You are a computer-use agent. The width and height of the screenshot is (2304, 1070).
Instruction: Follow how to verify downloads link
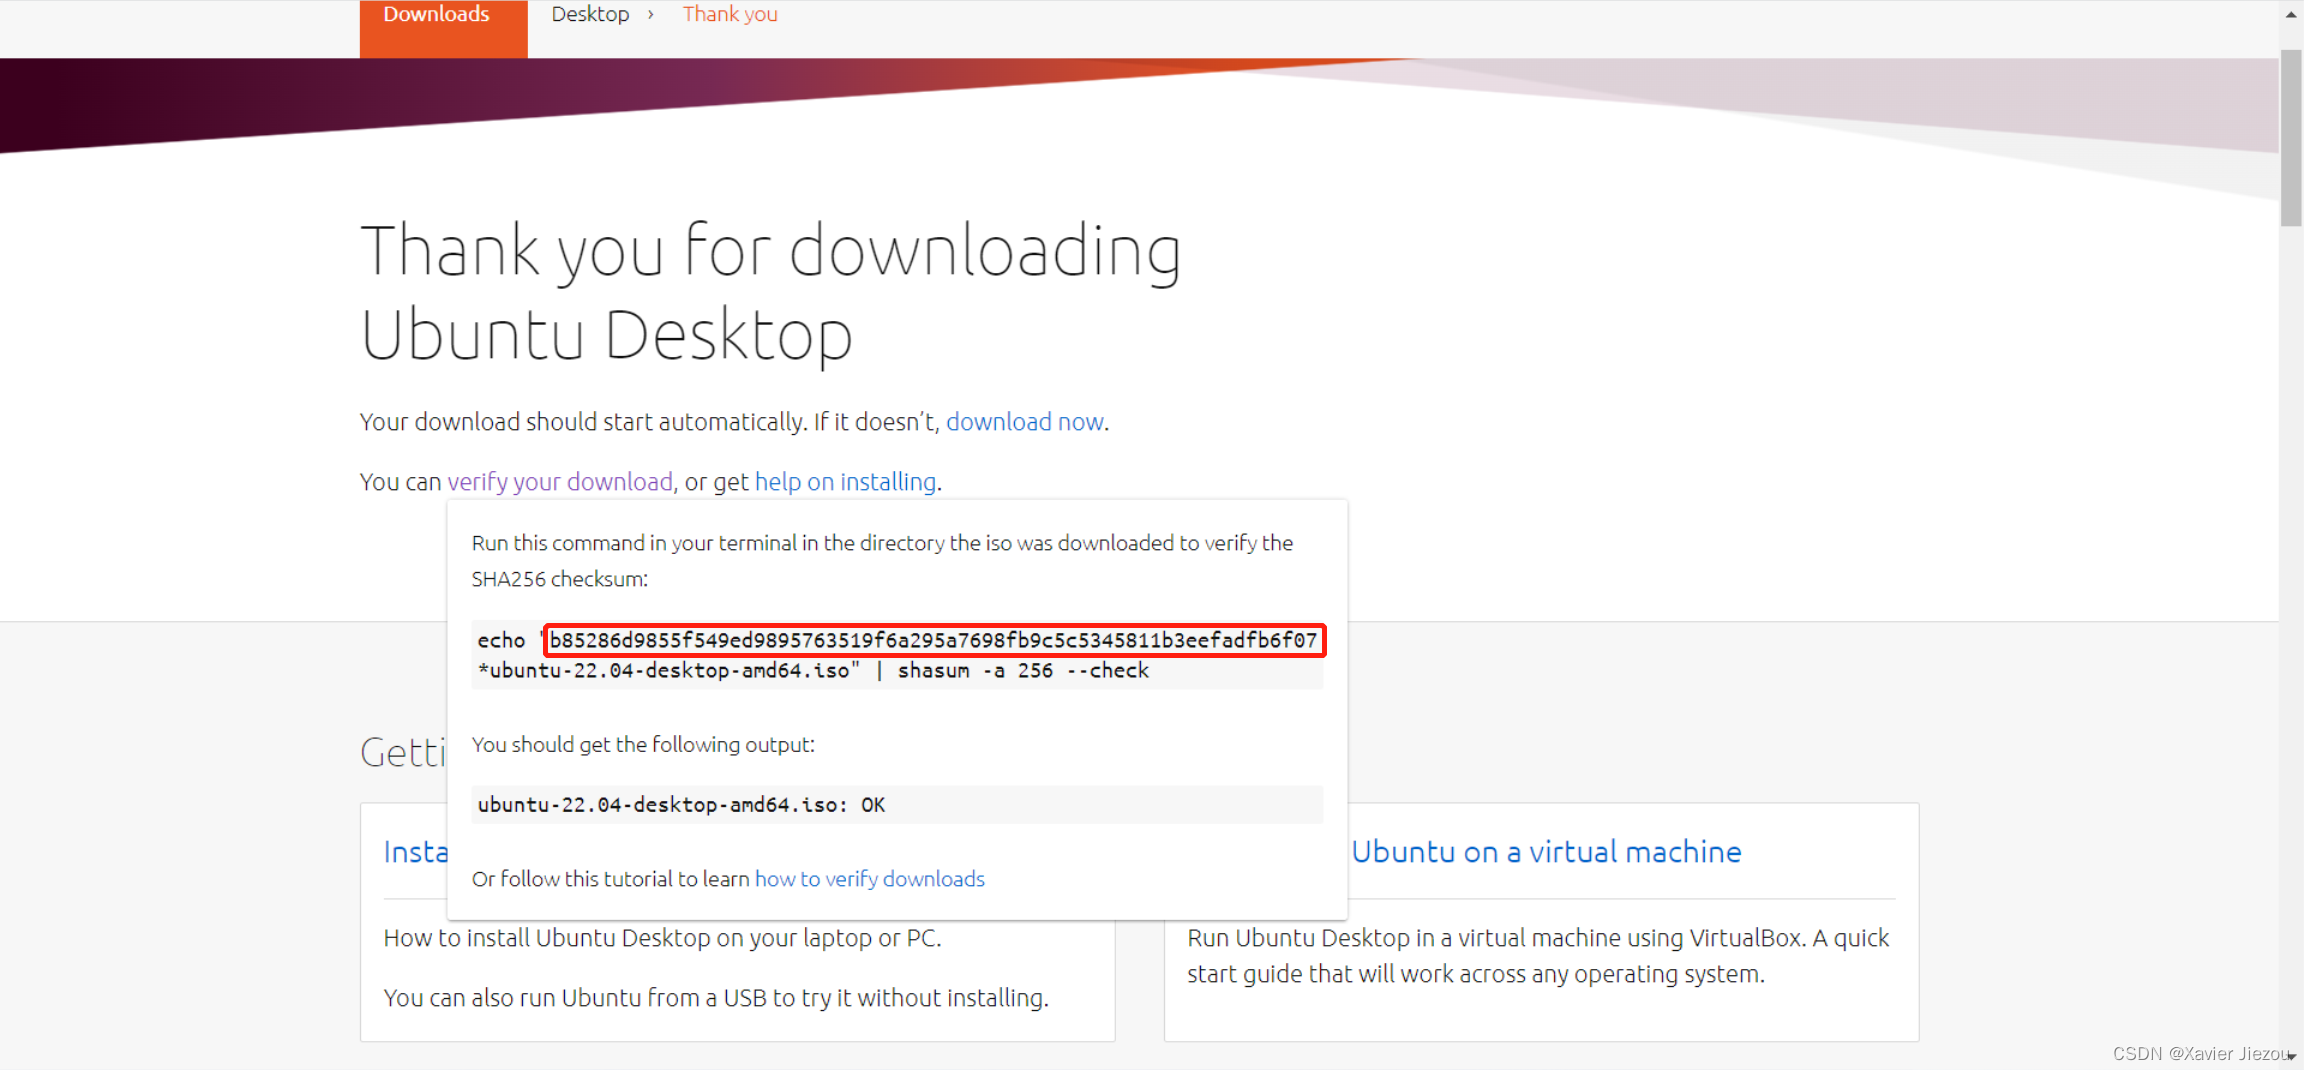coord(870,879)
